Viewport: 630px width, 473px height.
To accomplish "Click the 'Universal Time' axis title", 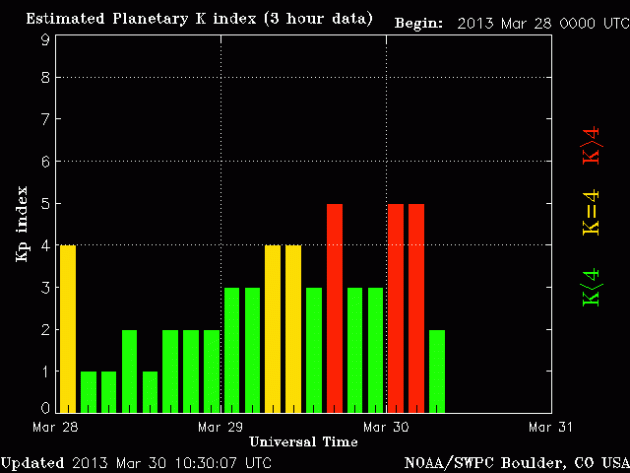I will [x=303, y=440].
